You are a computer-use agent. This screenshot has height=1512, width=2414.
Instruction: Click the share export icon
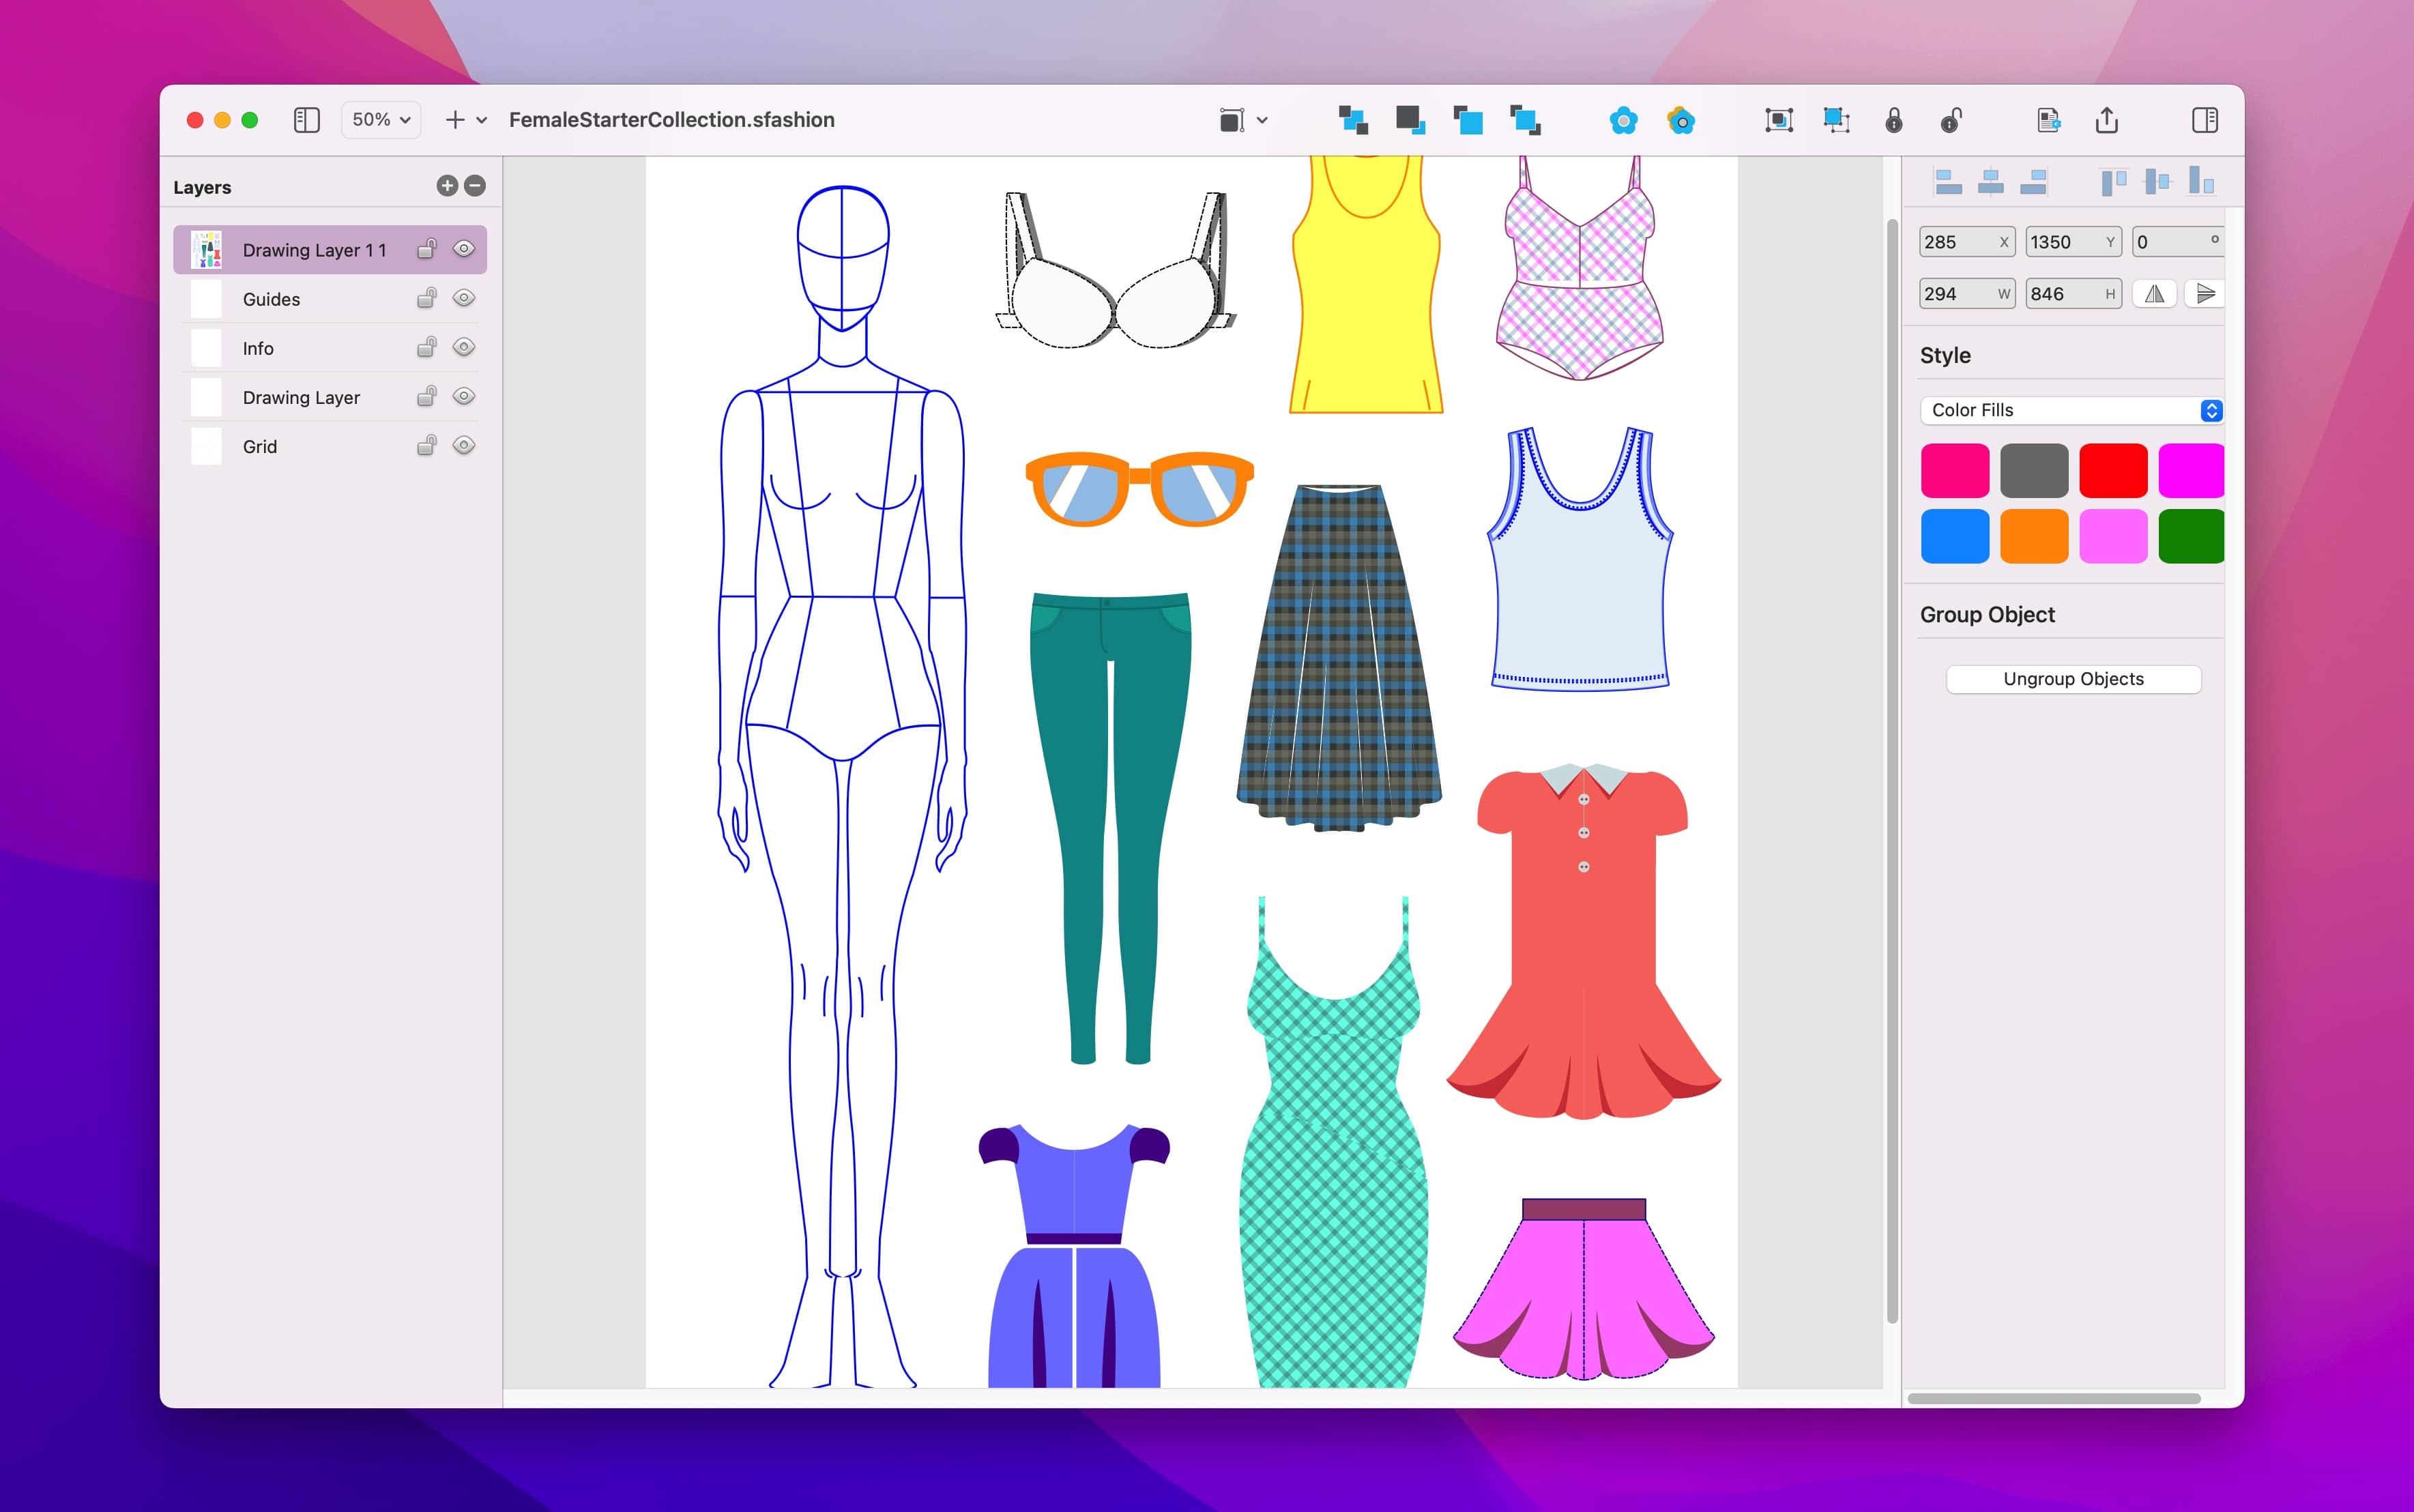point(2107,120)
